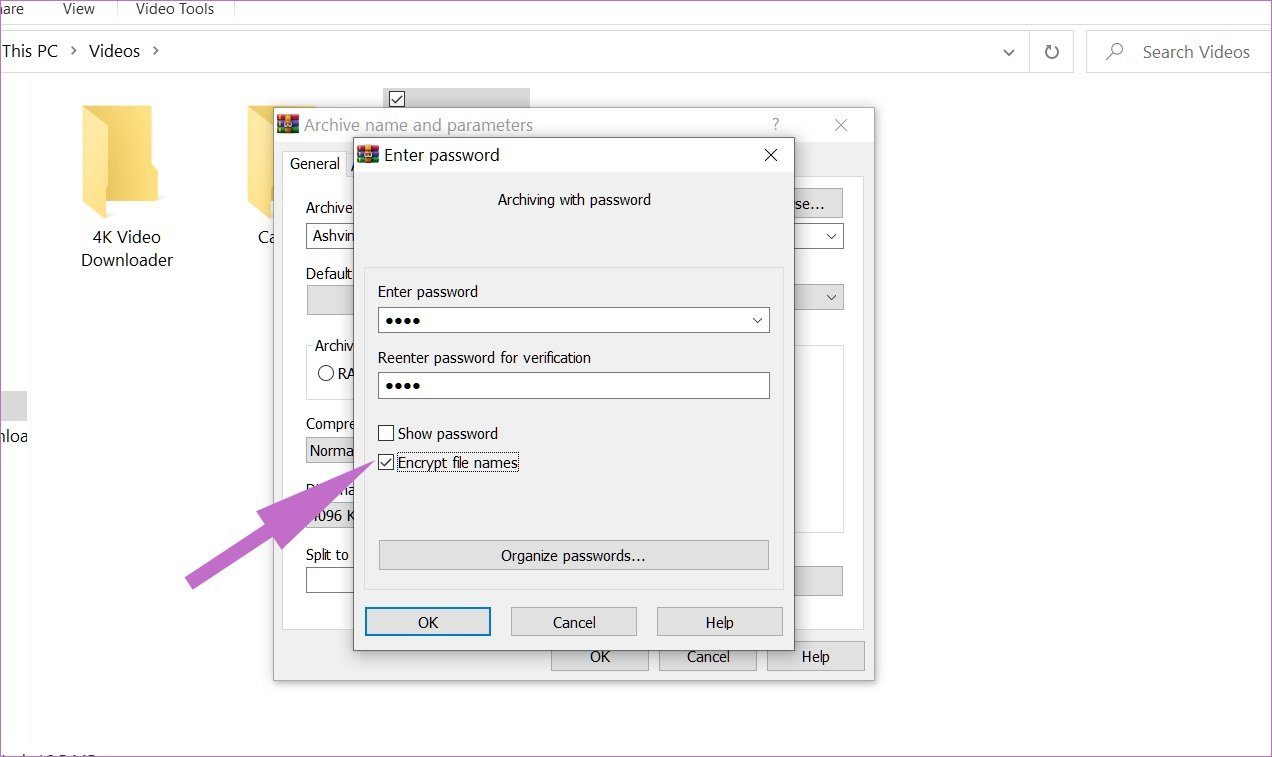This screenshot has height=757, width=1272.
Task: Uncheck Encrypt file names checkbox
Action: pos(386,463)
